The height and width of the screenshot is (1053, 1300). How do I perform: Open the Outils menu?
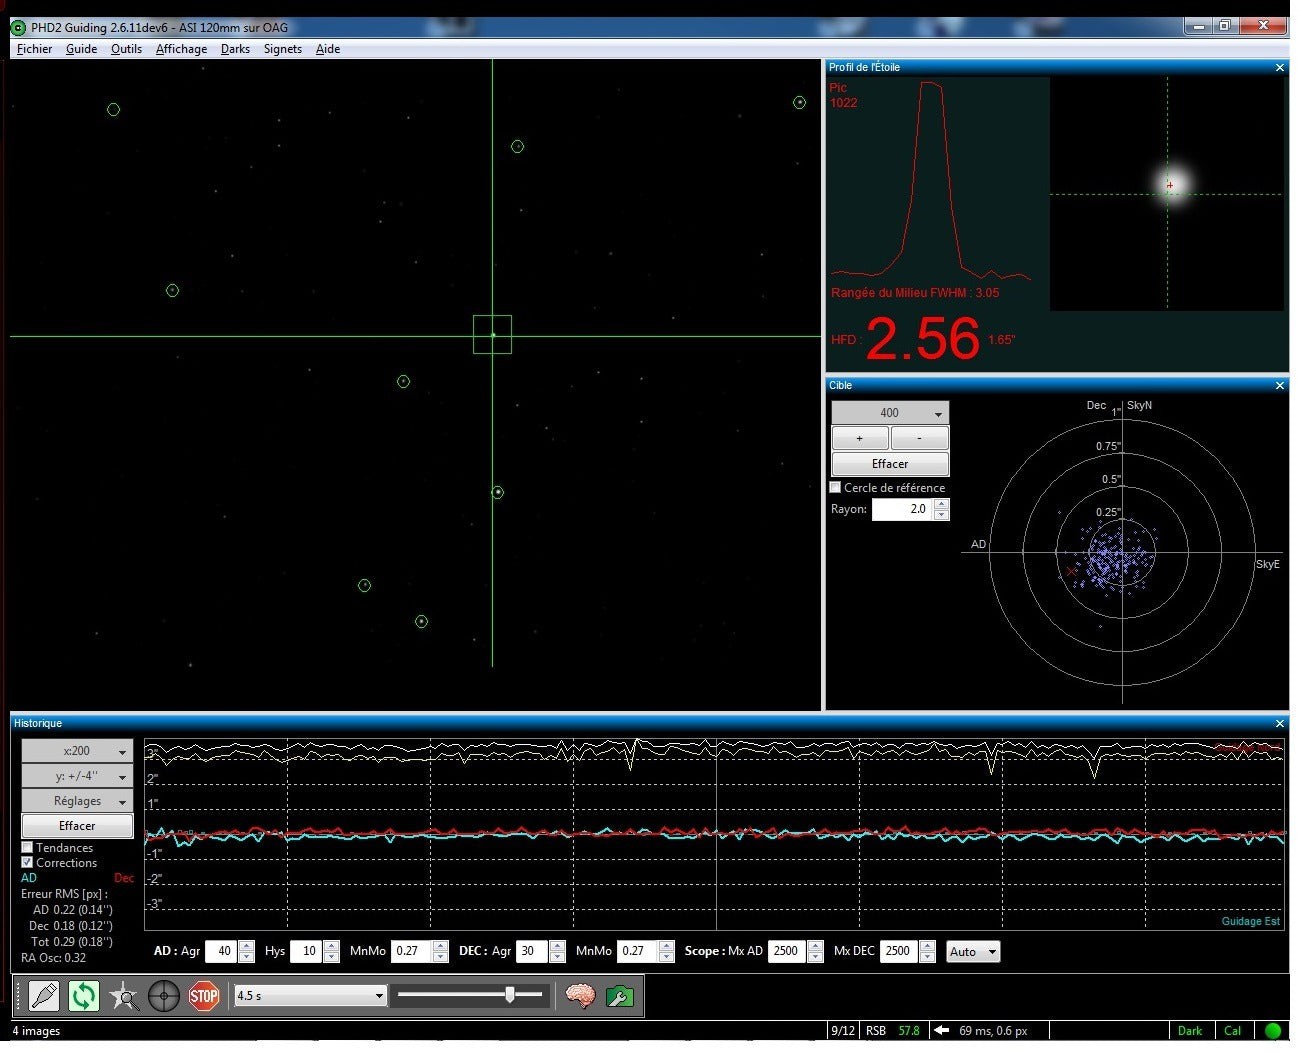[x=126, y=49]
